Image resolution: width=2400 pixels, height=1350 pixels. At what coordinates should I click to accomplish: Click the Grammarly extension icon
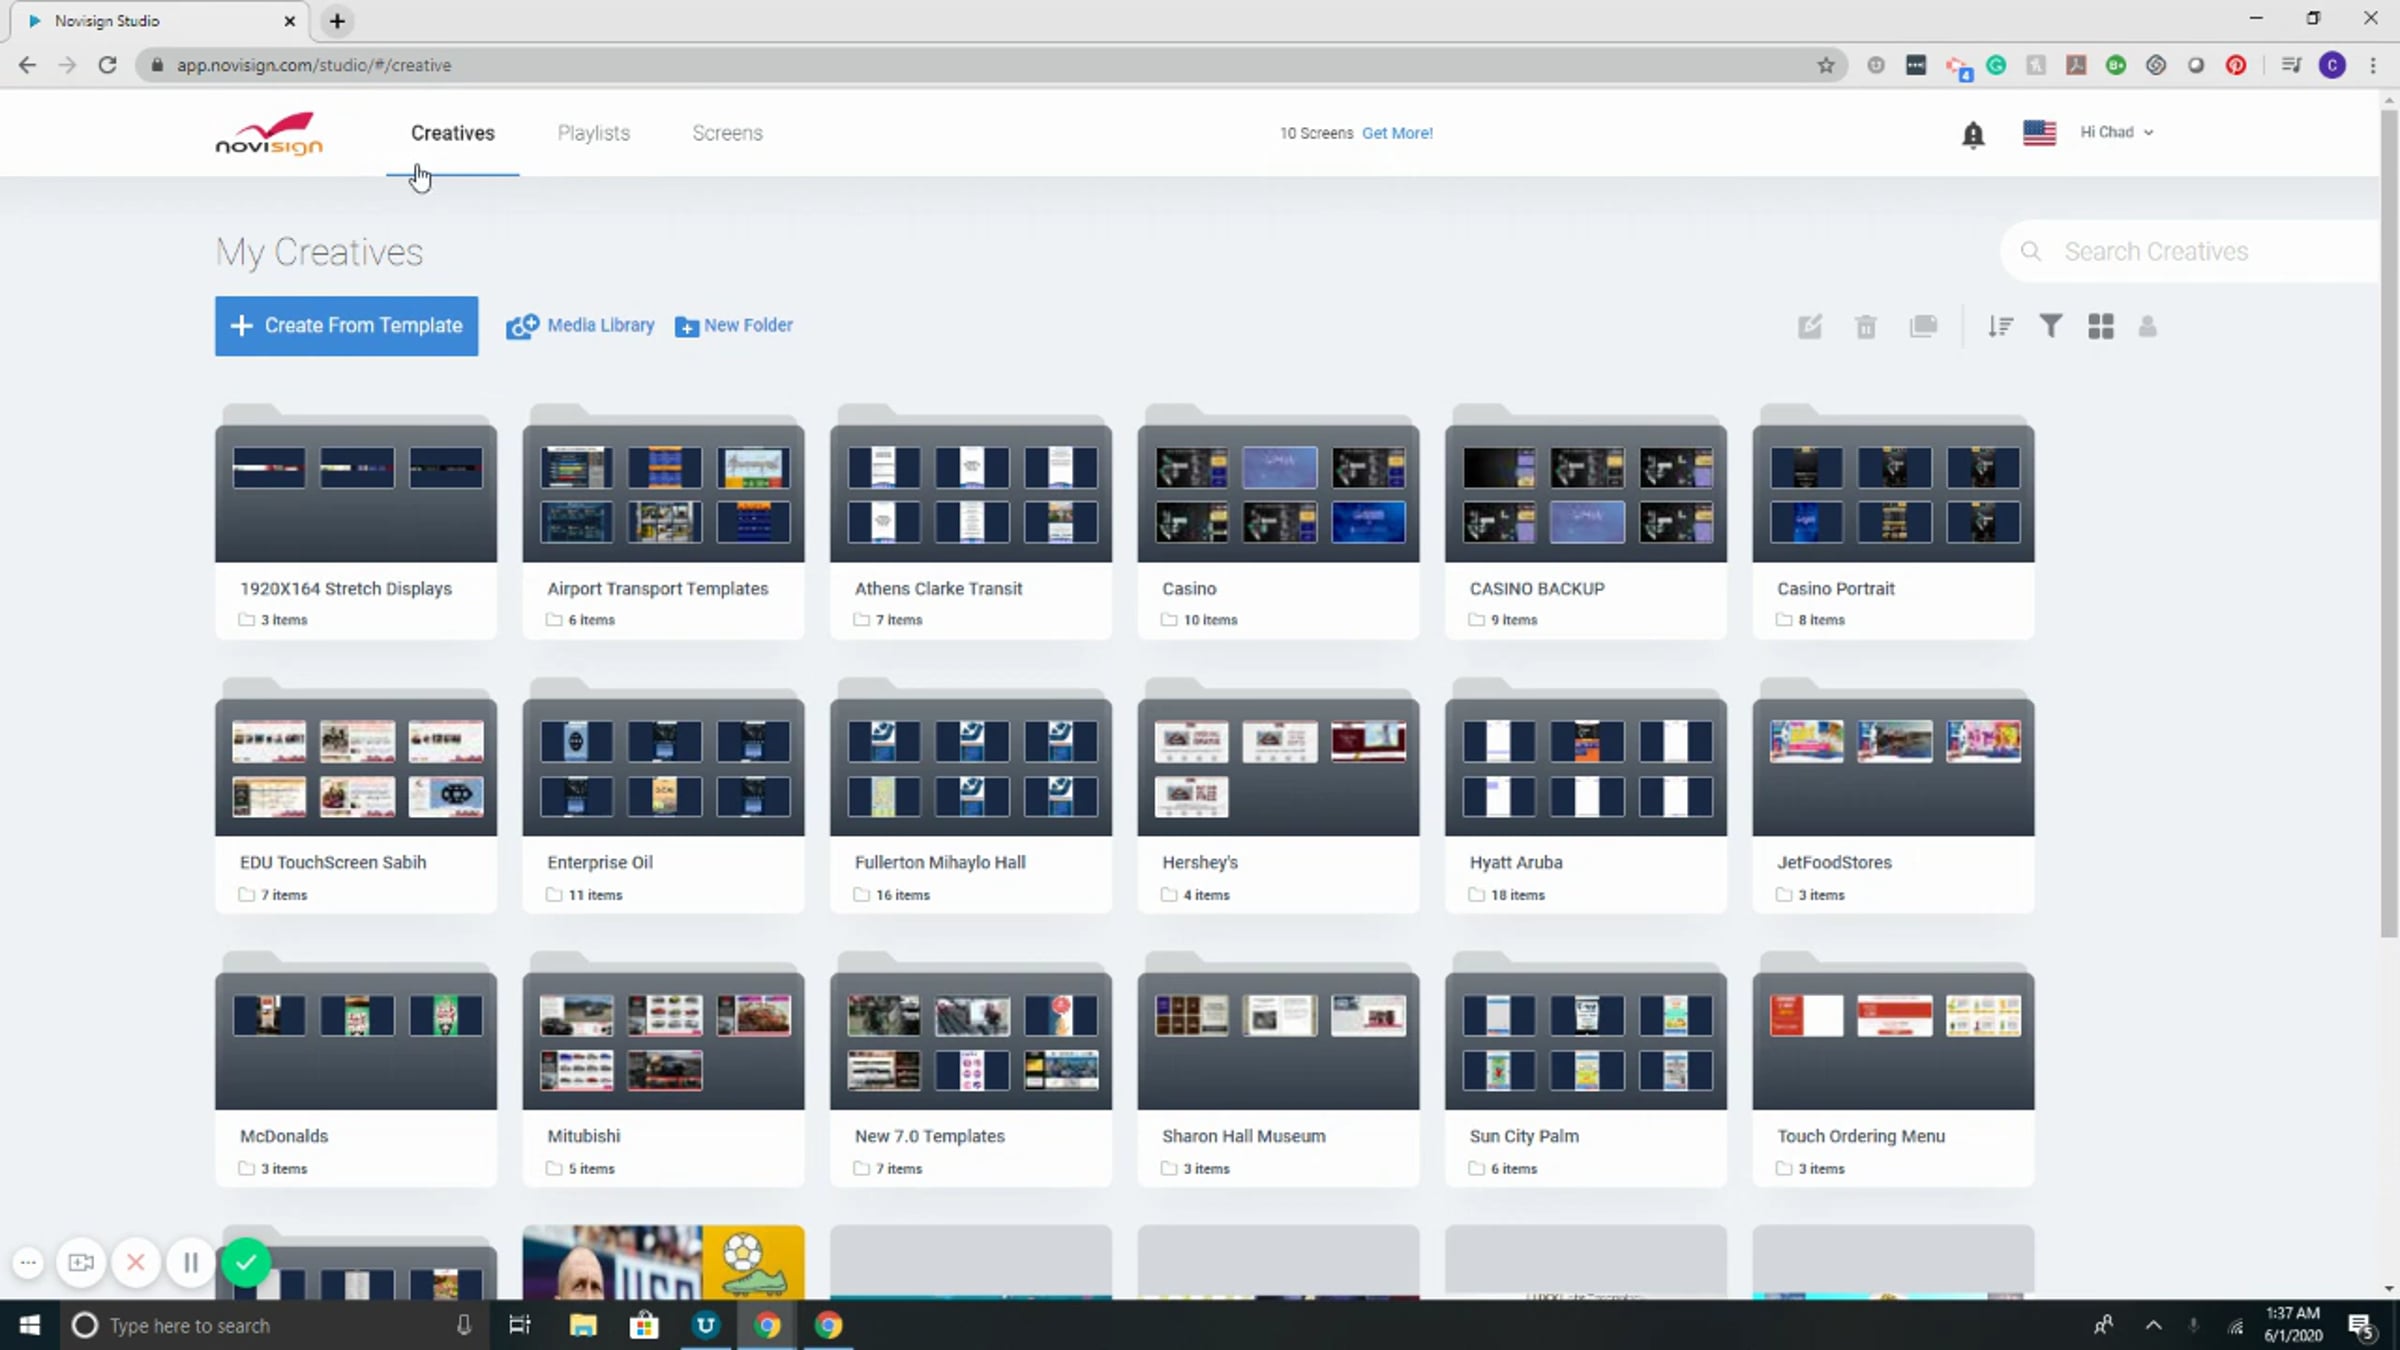click(1996, 65)
